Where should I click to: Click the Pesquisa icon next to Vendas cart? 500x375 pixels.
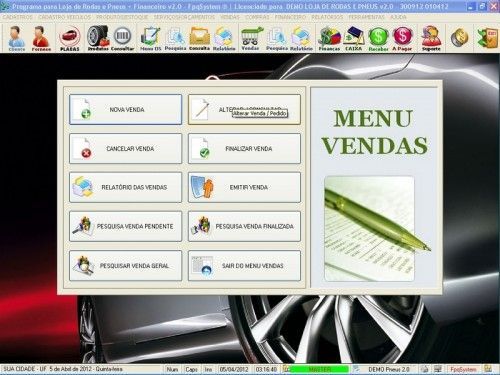coord(277,38)
